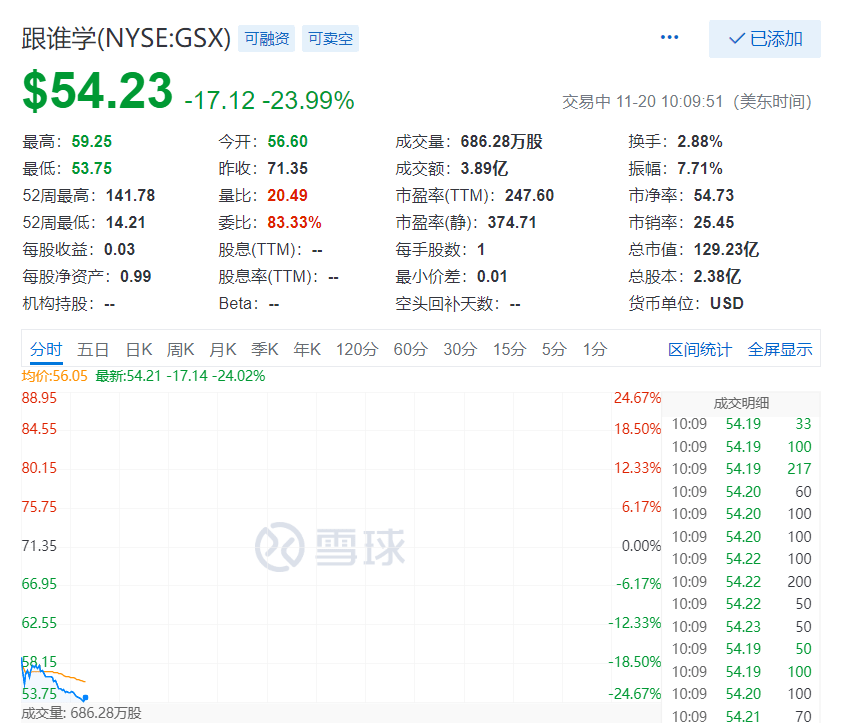Click the 52周最低 value 14.21
The width and height of the screenshot is (846, 723).
(126, 222)
